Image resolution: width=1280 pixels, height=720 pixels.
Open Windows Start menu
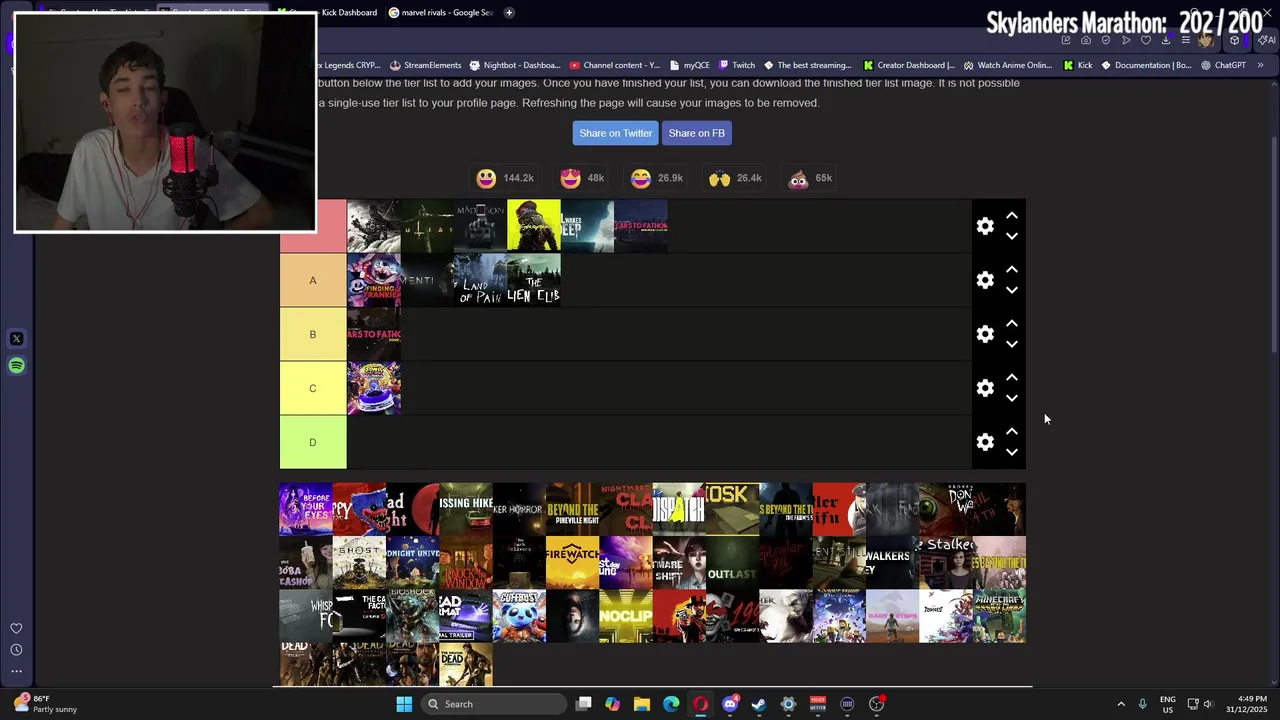[404, 704]
